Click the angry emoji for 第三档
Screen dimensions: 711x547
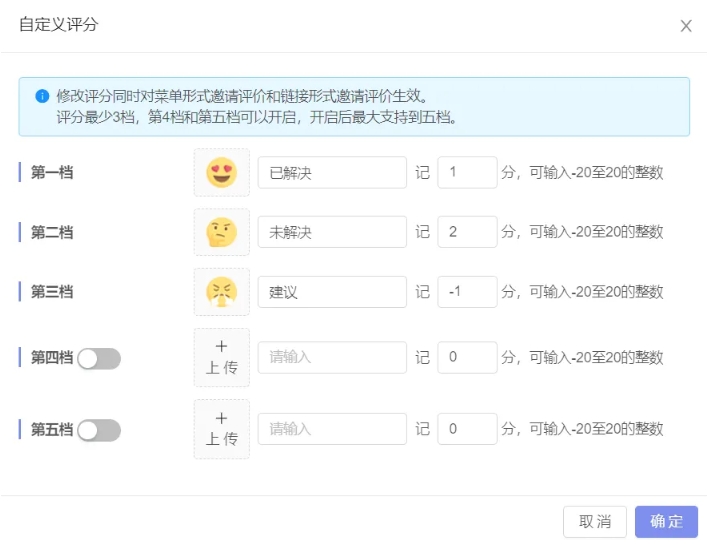point(221,292)
